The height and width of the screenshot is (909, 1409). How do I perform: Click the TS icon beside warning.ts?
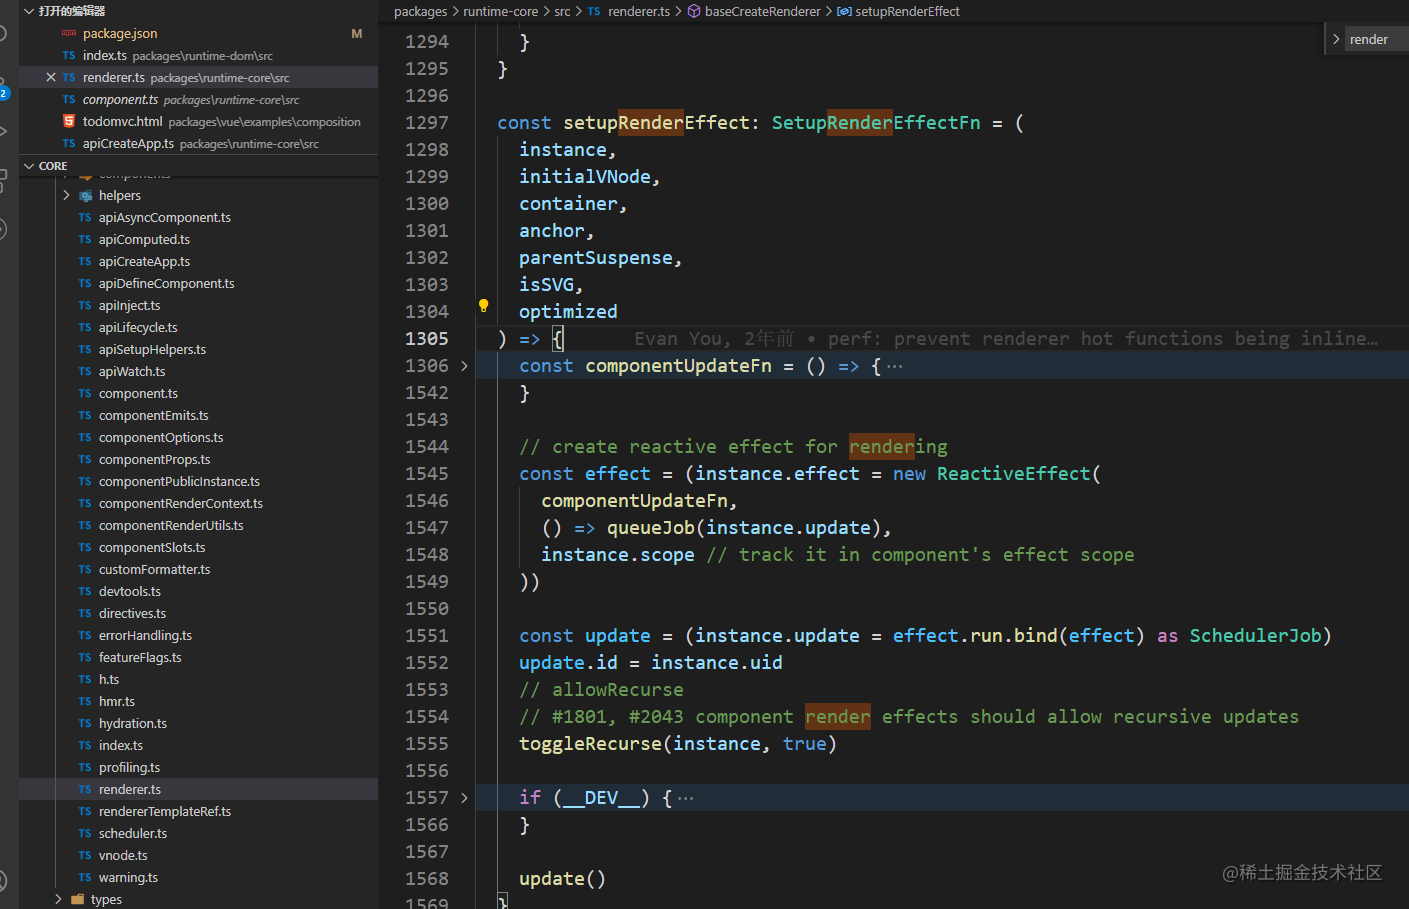click(x=85, y=878)
